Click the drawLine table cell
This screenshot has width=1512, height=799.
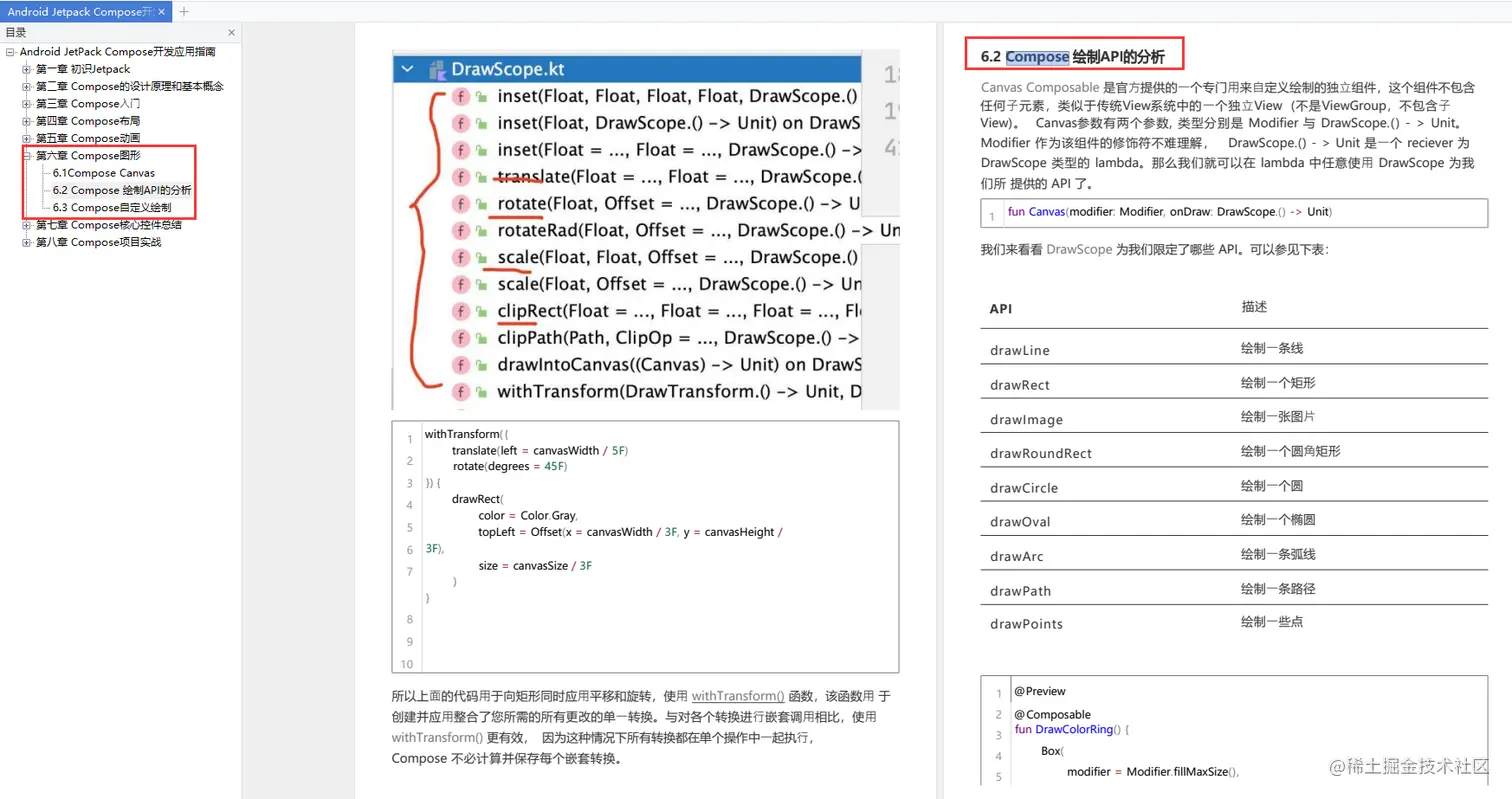pyautogui.click(x=1019, y=351)
